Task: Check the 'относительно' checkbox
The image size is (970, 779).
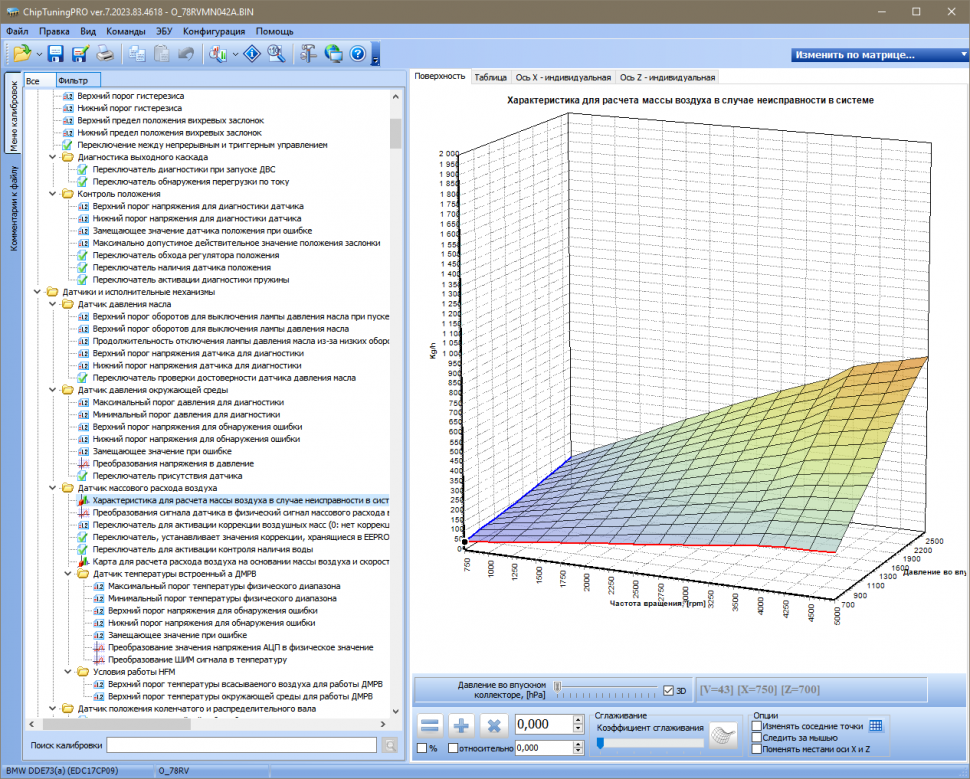Action: click(454, 748)
